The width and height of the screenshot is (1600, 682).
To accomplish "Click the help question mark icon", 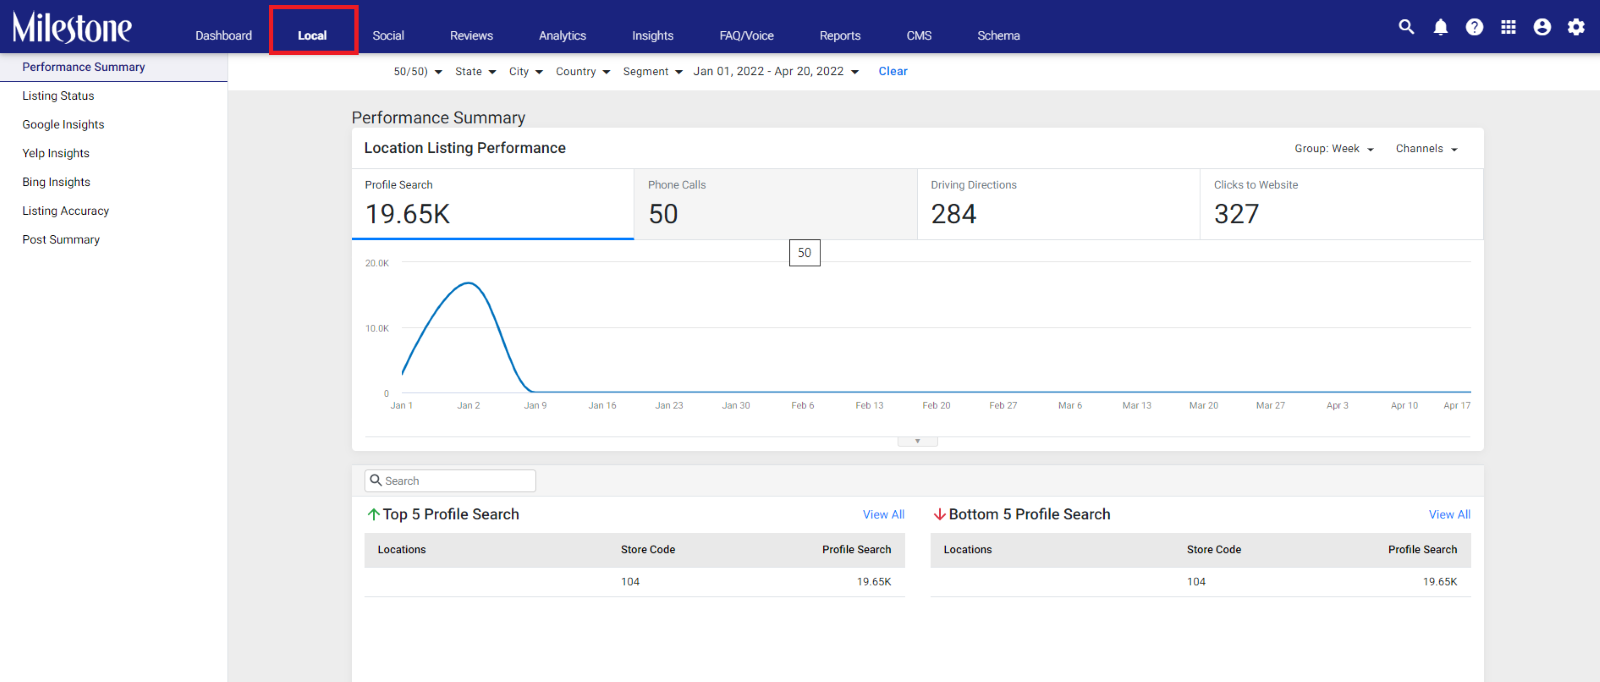I will 1474,27.
